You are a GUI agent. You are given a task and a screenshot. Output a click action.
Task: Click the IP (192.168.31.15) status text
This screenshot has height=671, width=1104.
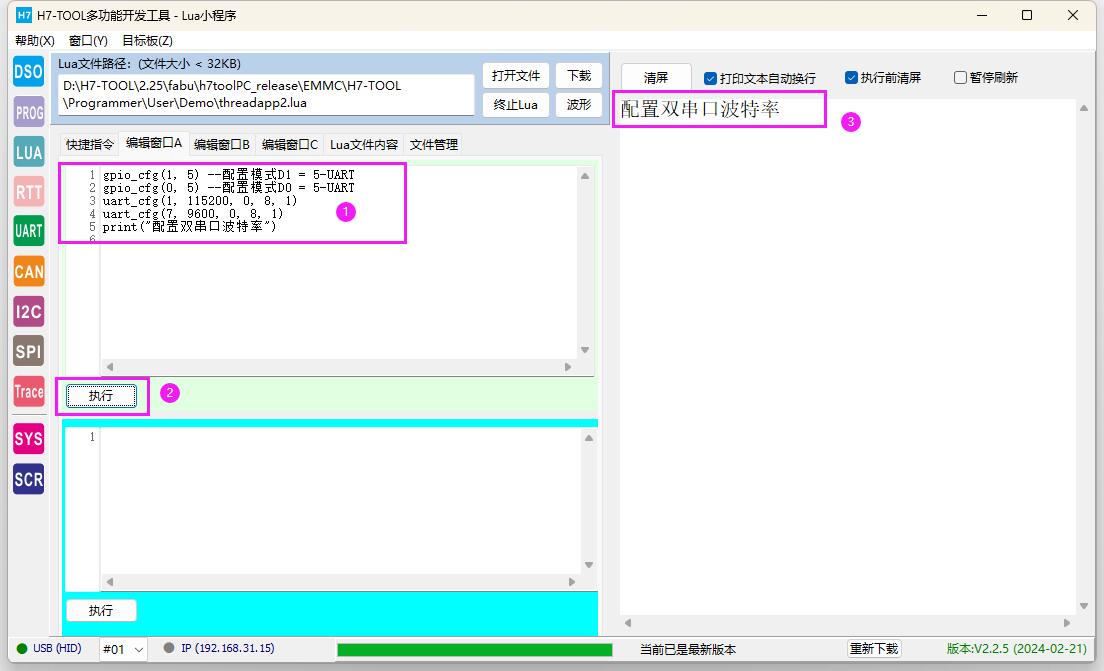click(227, 648)
